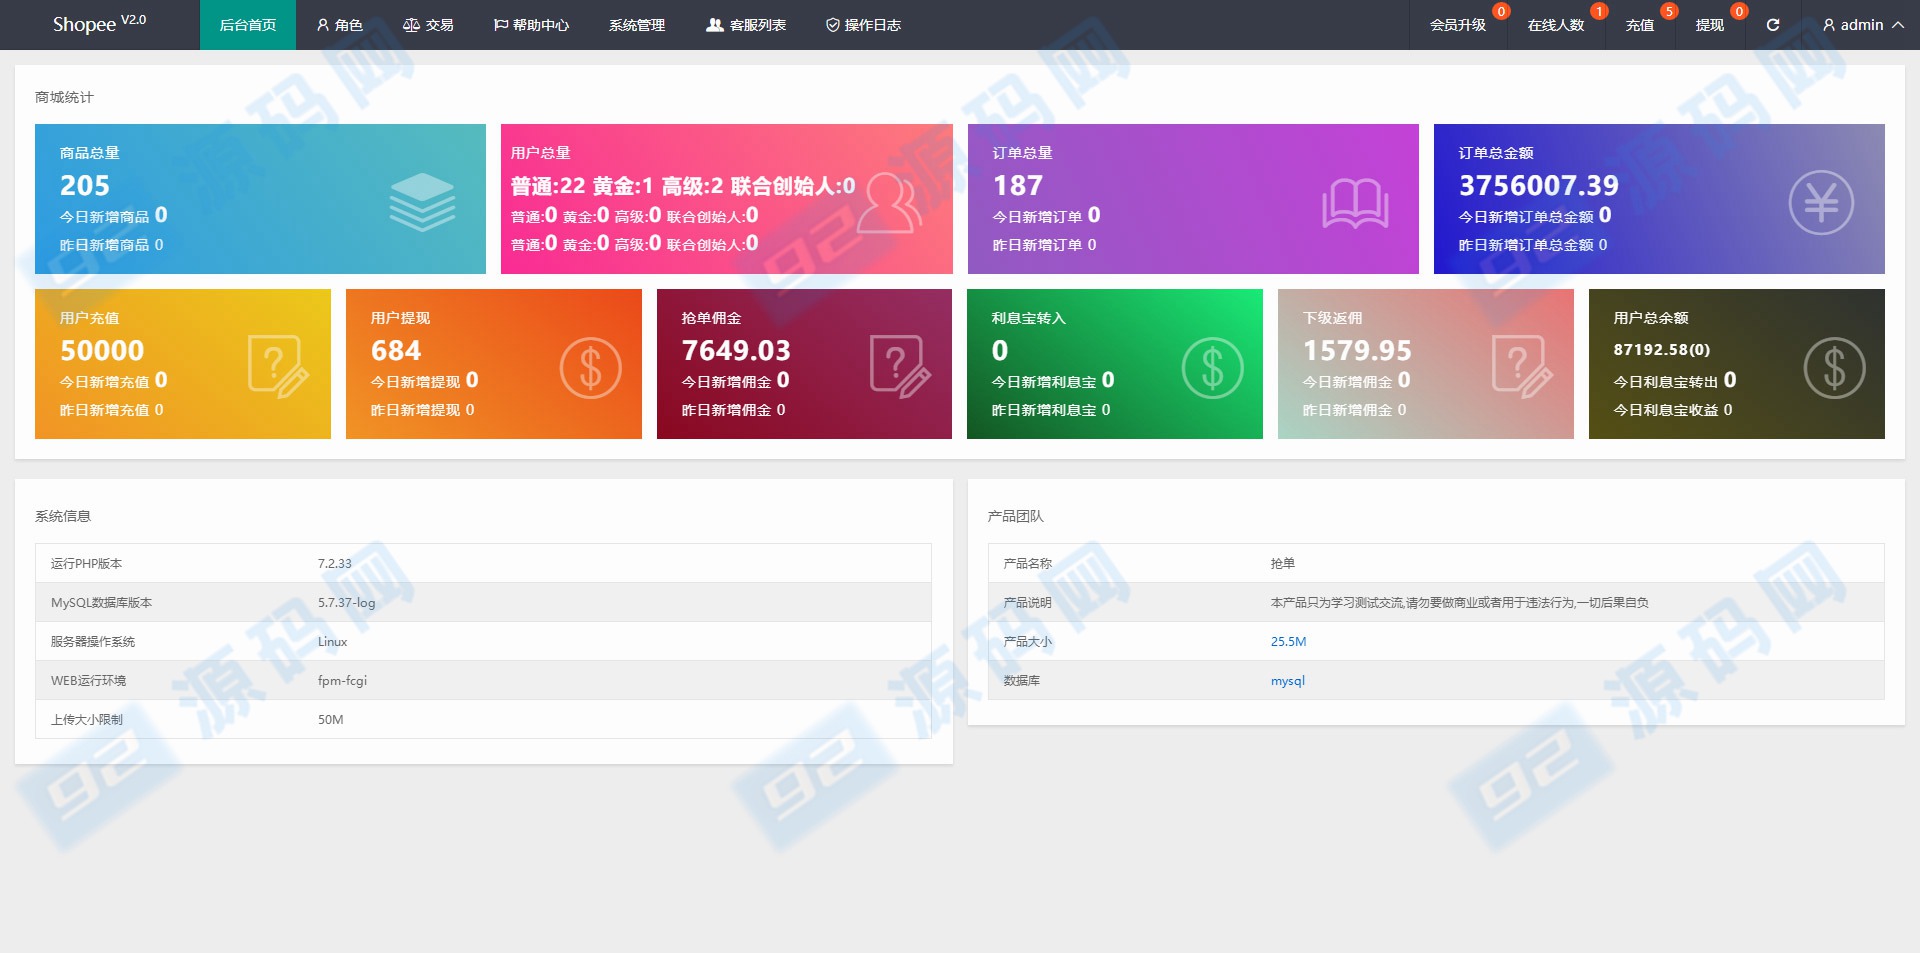
Task: Click the 1579.95 value on 下级返佣 card
Action: pos(1357,351)
